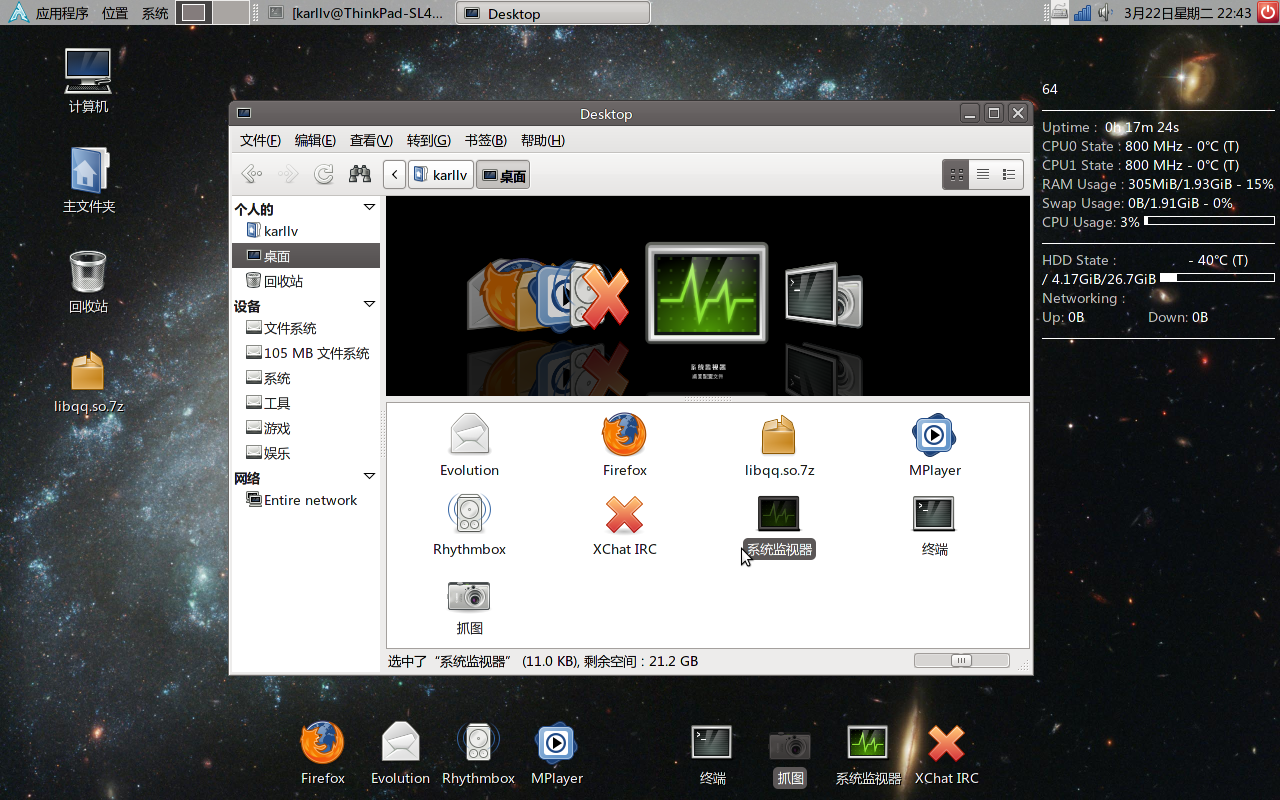Open 系统 panel menu

click(155, 14)
